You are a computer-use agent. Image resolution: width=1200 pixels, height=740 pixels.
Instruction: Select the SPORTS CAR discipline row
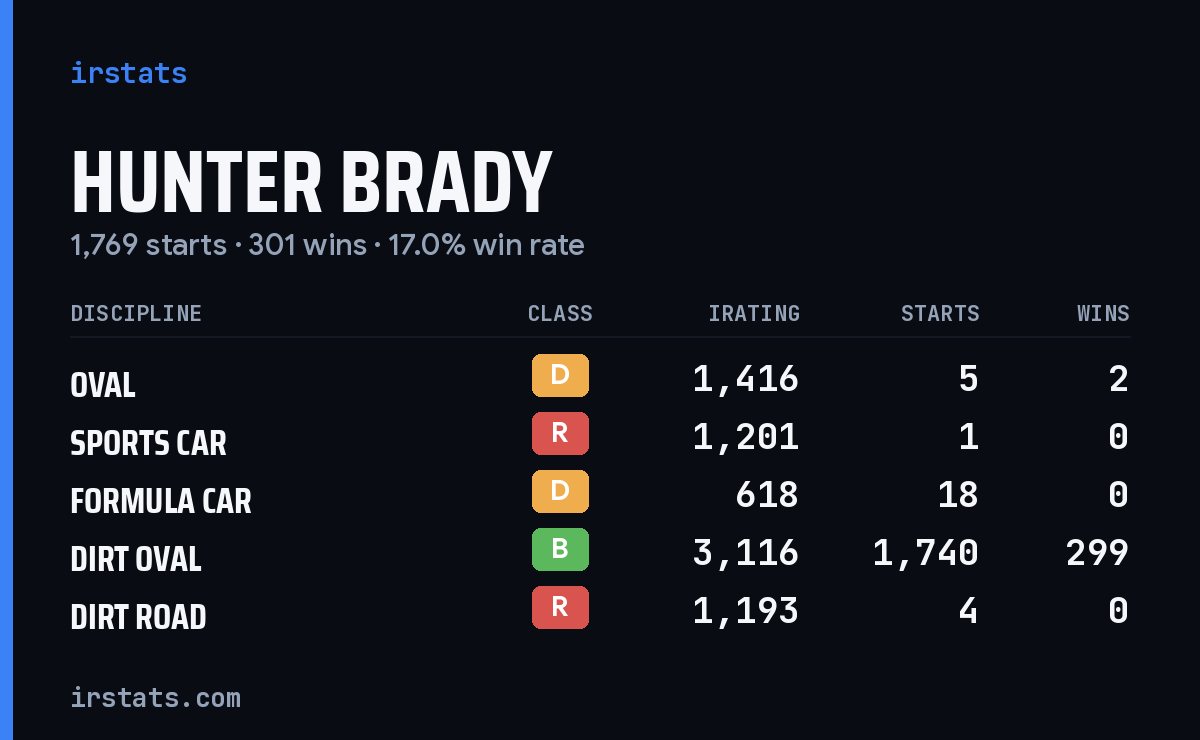(600, 437)
